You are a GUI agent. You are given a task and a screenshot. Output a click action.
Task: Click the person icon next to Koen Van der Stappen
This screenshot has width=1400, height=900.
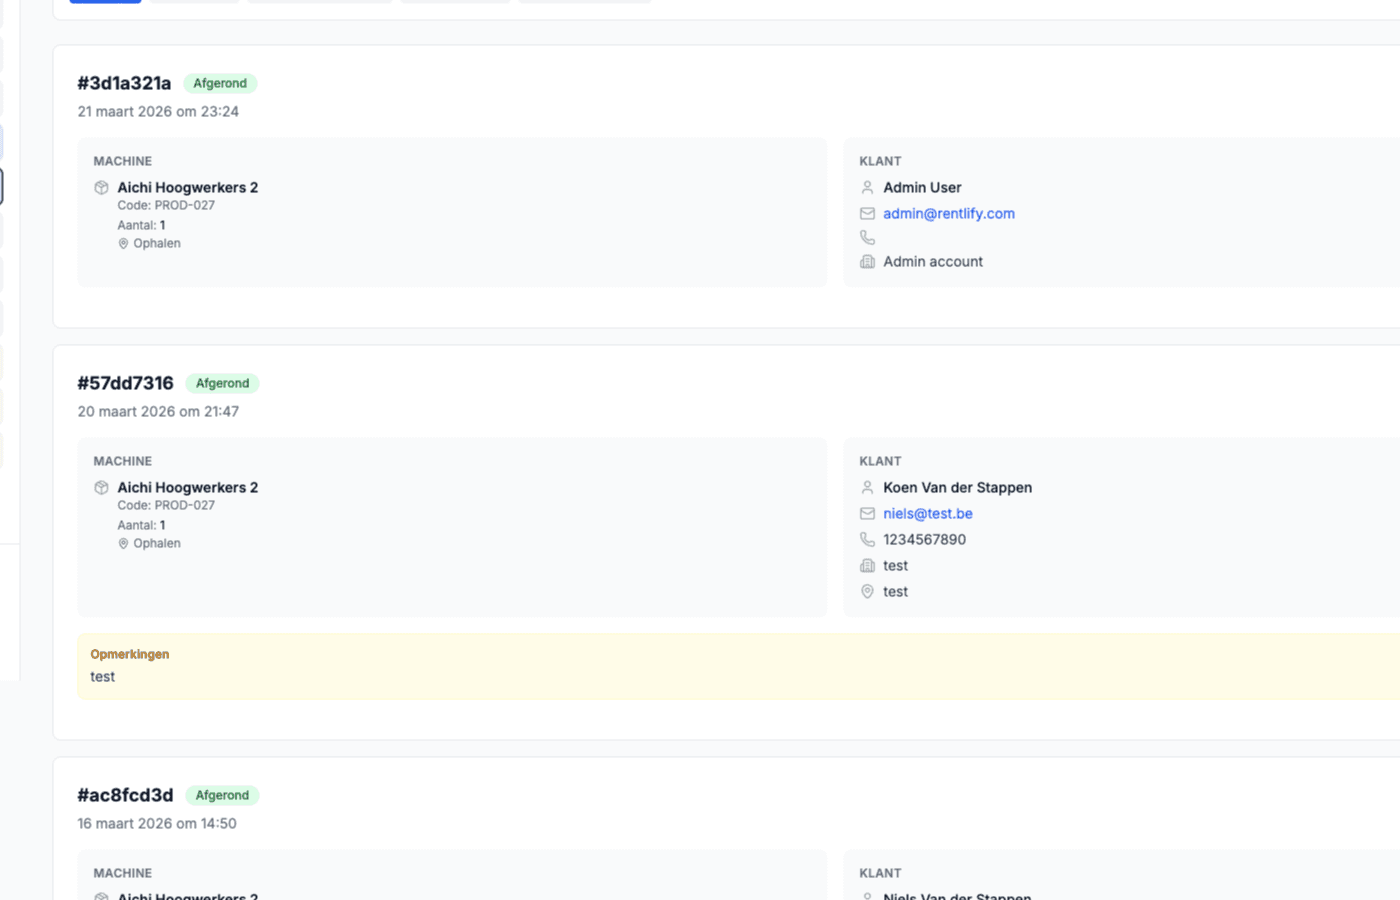867,488
